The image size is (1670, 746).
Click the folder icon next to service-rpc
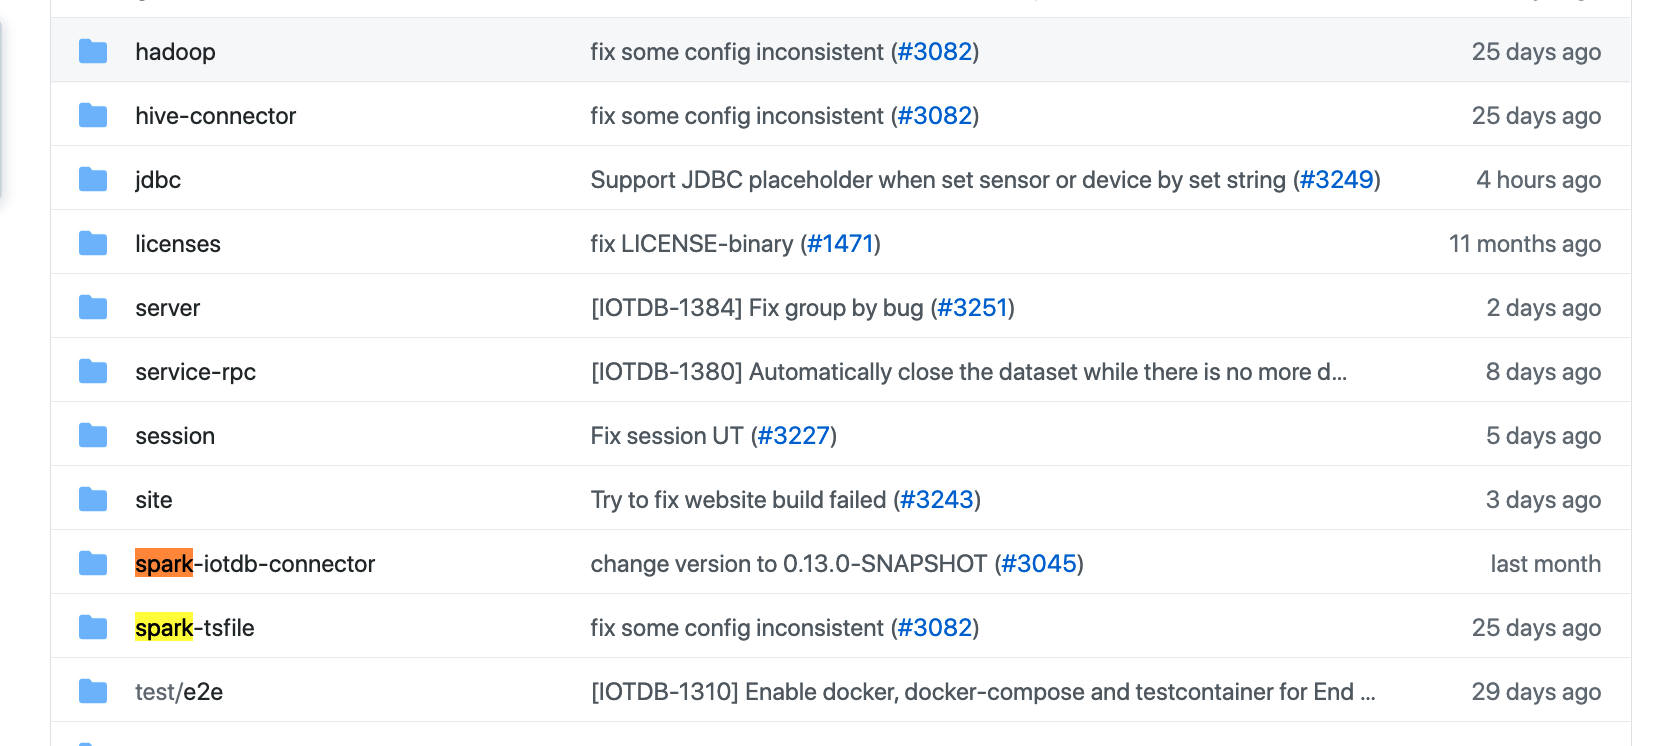pyautogui.click(x=93, y=371)
